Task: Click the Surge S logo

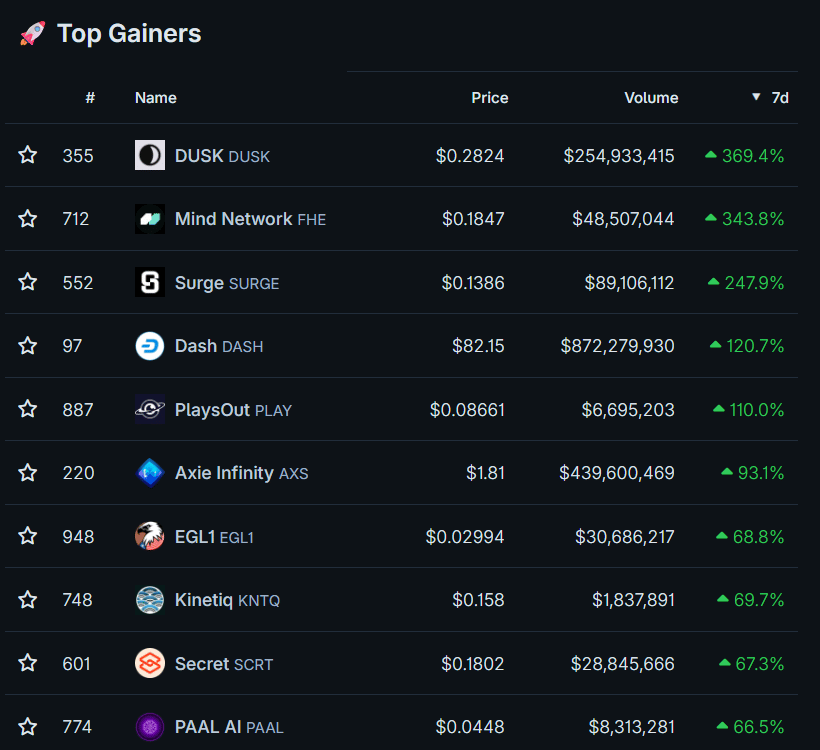Action: (x=150, y=282)
